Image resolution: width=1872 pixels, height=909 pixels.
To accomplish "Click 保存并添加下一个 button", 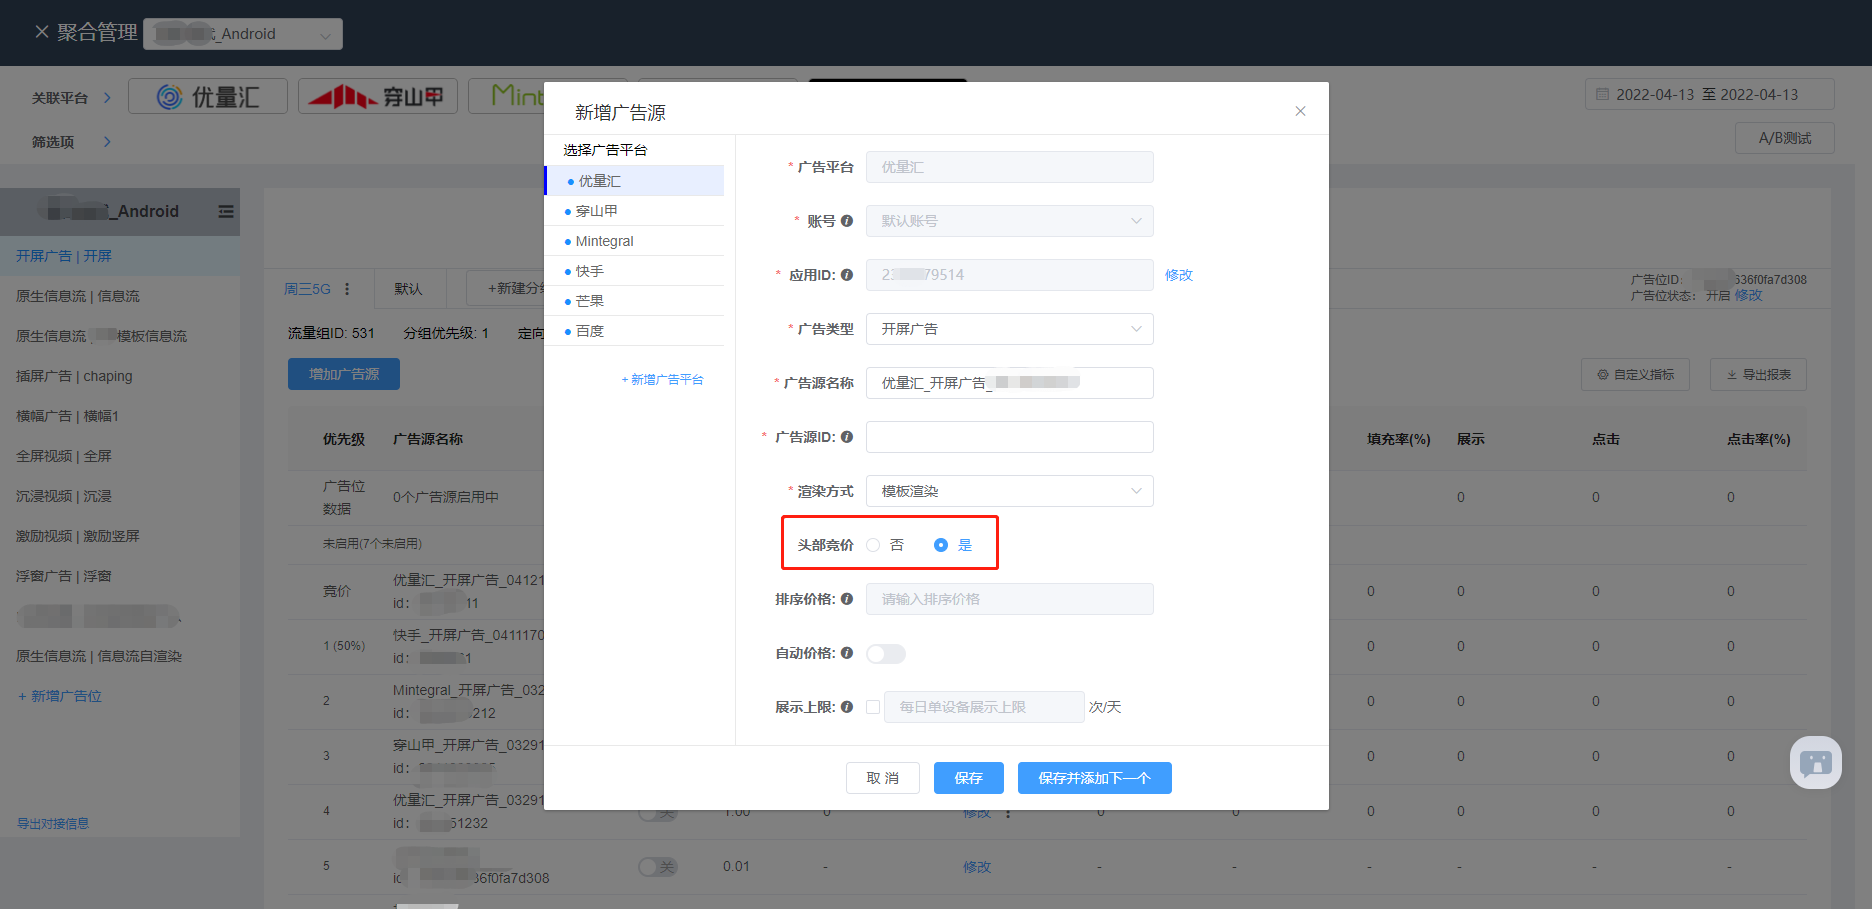I will point(1094,778).
